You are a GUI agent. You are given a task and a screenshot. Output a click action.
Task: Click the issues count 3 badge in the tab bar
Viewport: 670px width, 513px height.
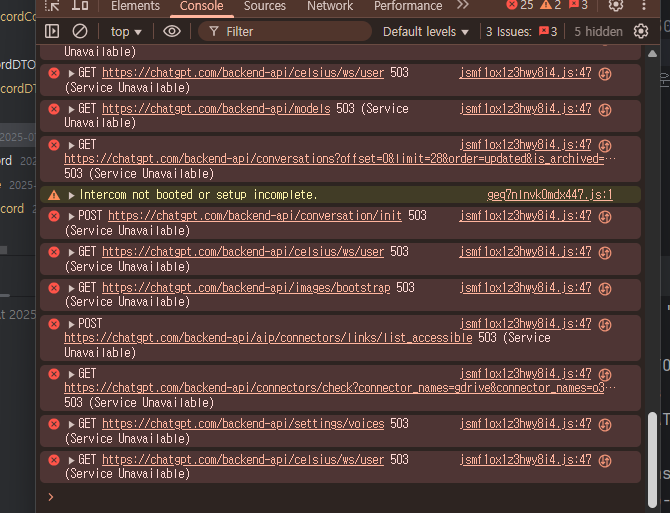tap(579, 5)
